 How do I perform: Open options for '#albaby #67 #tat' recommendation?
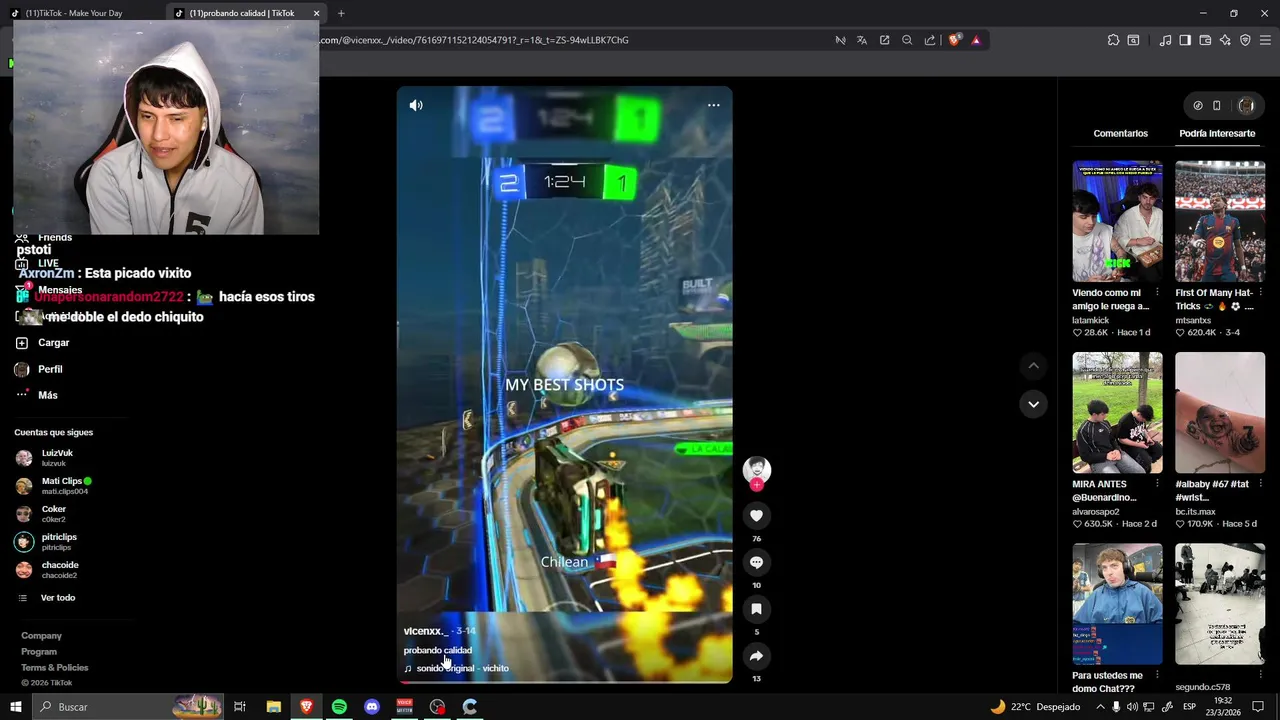[x=1259, y=484]
